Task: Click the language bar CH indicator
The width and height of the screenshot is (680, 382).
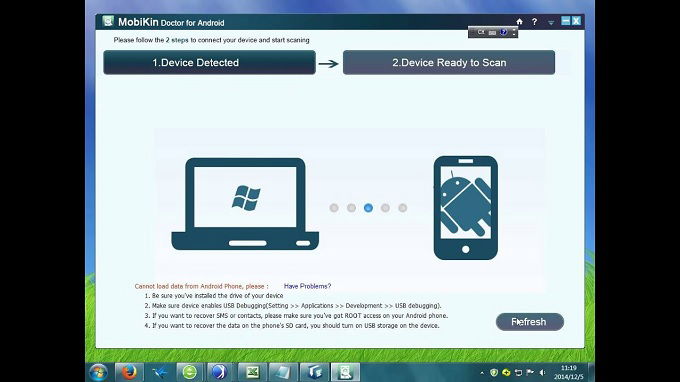Action: pyautogui.click(x=481, y=32)
